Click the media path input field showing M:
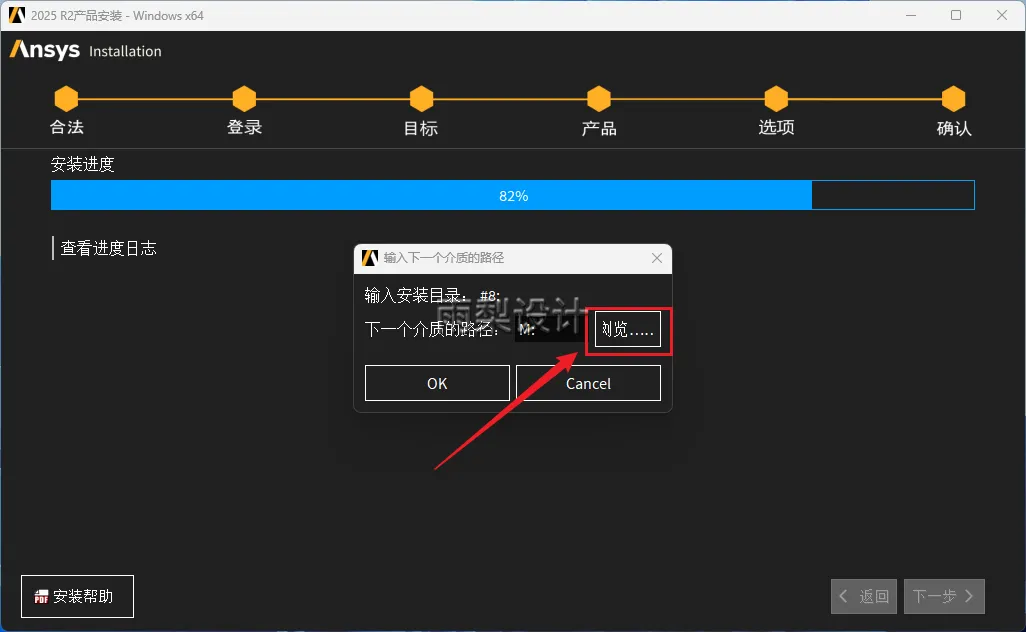The height and width of the screenshot is (632, 1026). tap(548, 329)
